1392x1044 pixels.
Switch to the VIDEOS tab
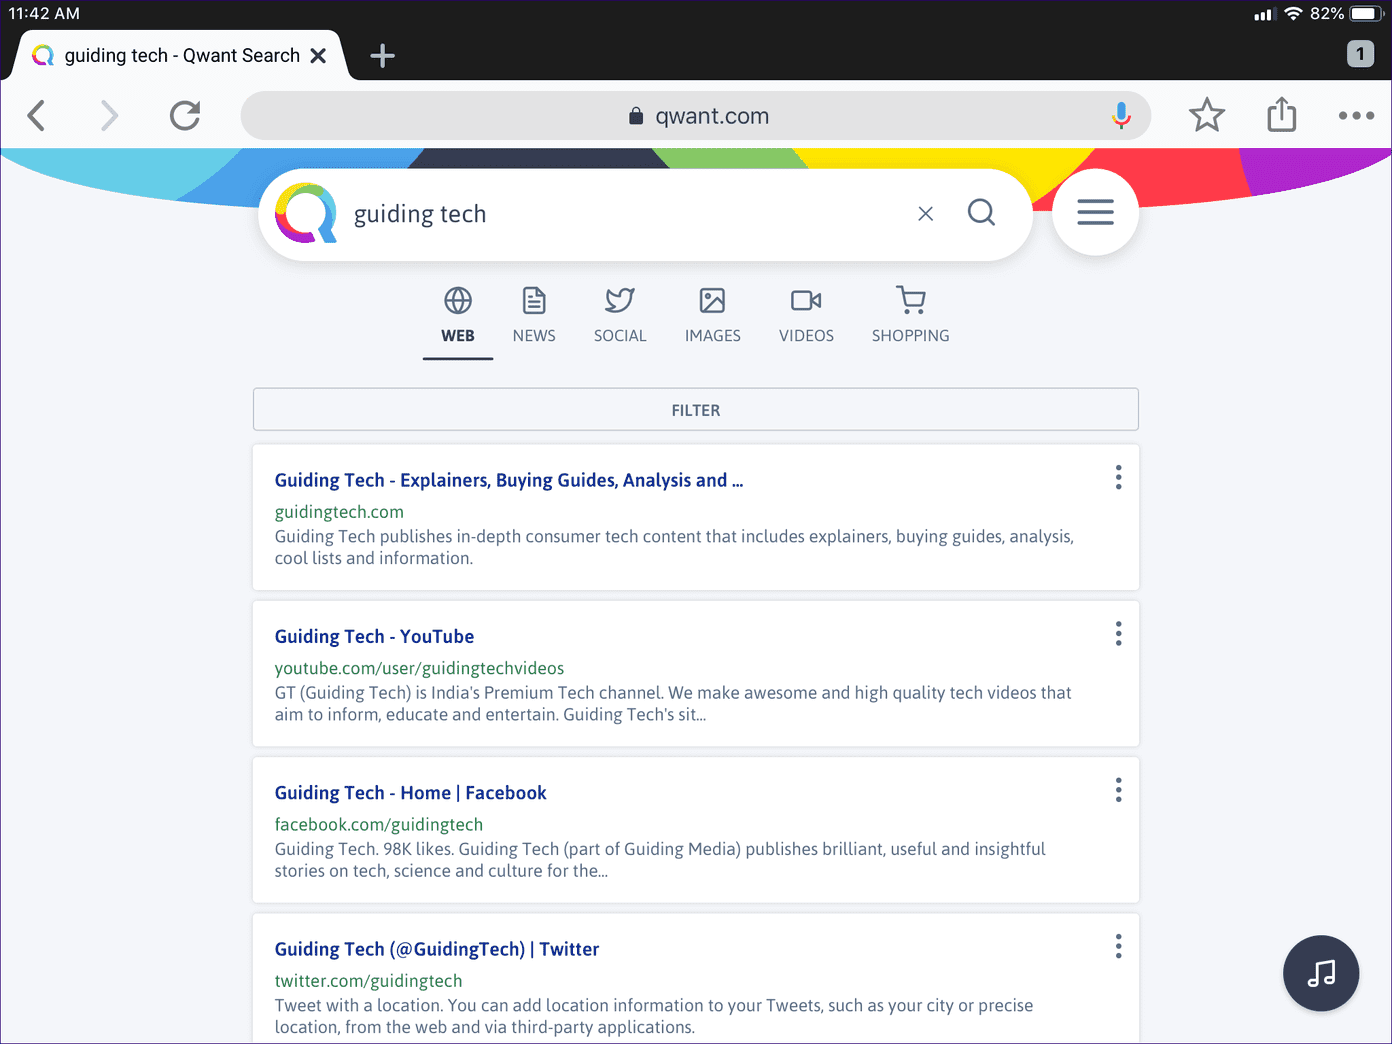[x=806, y=316]
